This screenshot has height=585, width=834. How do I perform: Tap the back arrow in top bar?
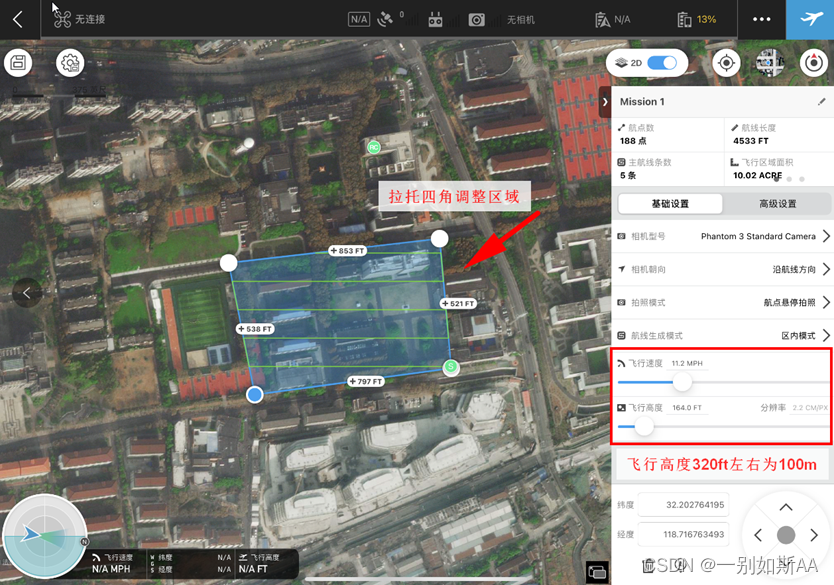[18, 19]
